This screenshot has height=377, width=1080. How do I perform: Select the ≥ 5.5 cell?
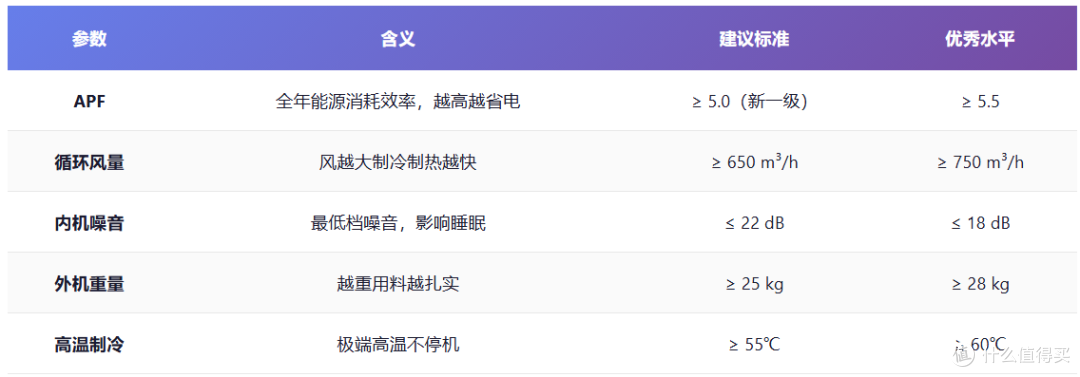pos(980,101)
